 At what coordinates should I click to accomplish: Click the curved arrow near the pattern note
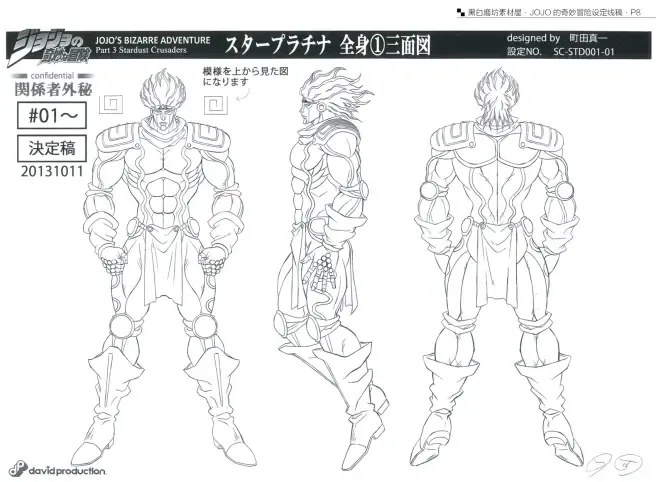pos(243,96)
